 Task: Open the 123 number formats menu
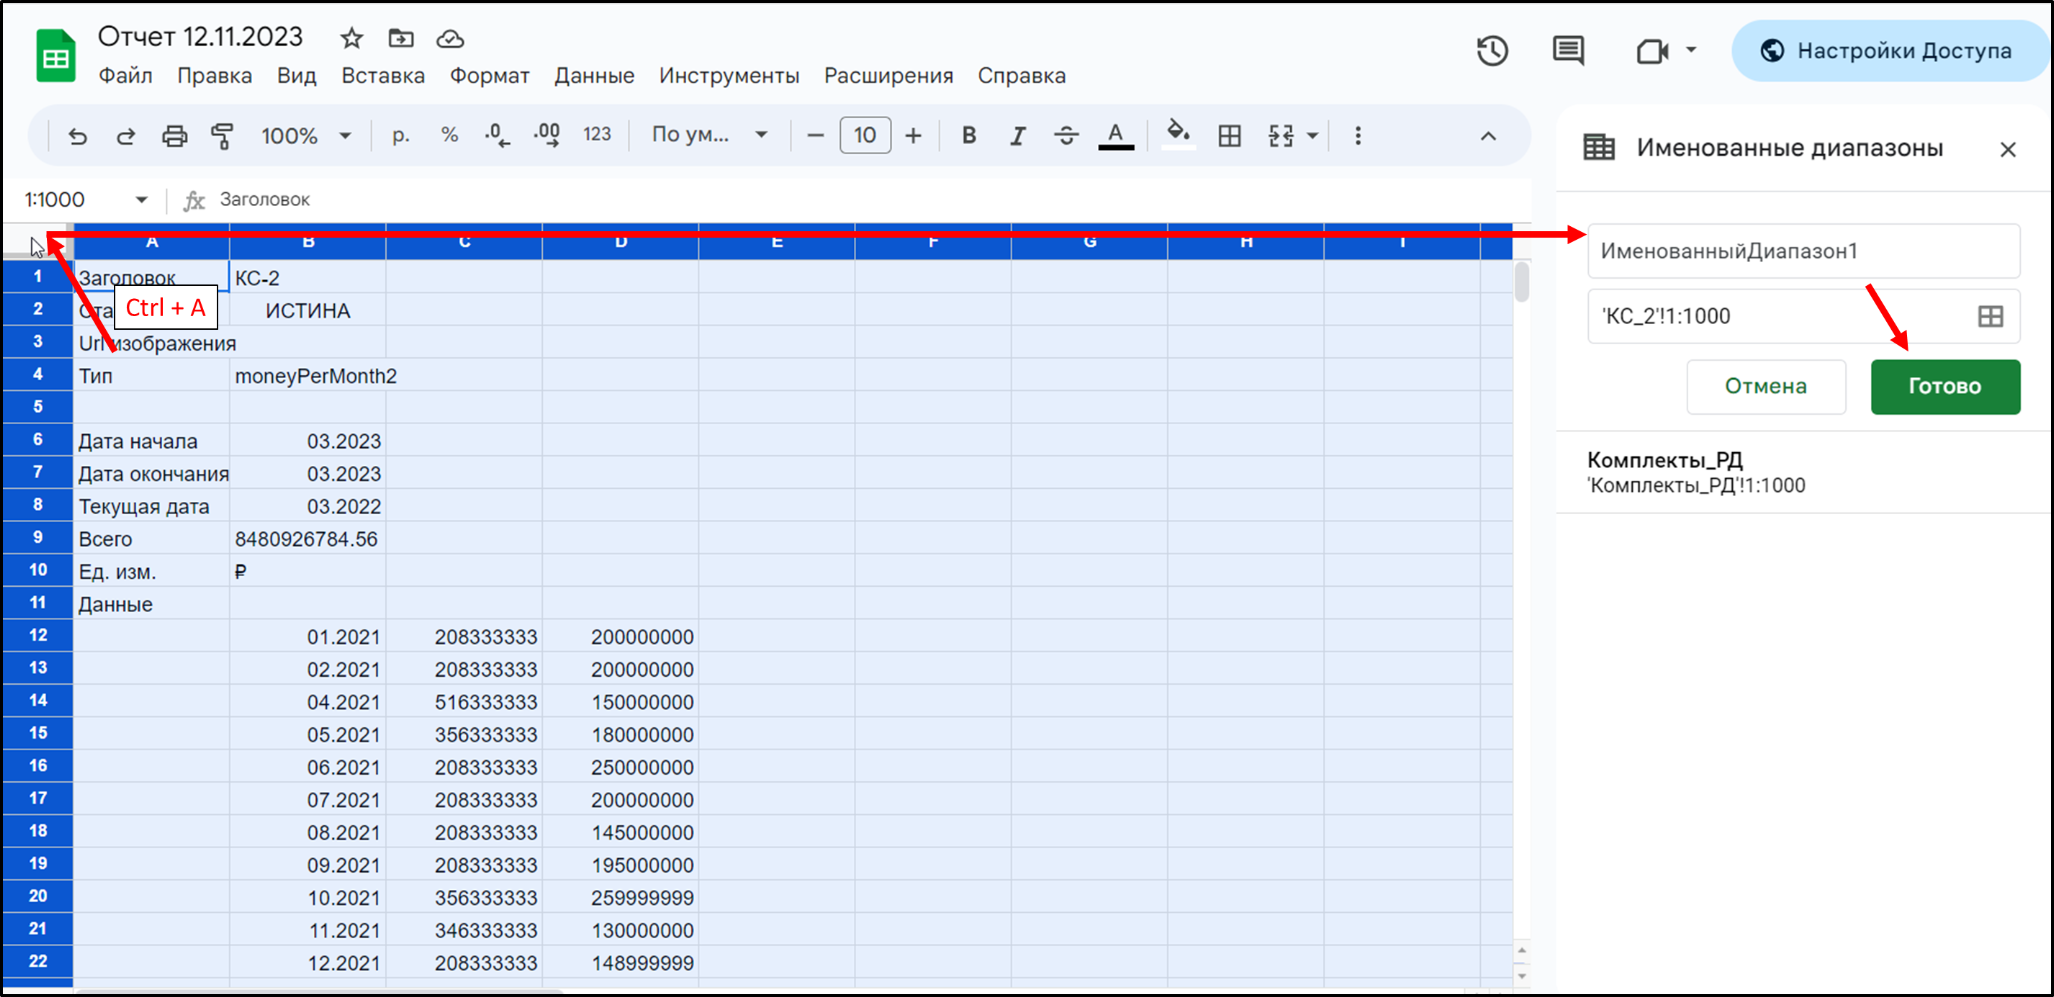pyautogui.click(x=597, y=135)
